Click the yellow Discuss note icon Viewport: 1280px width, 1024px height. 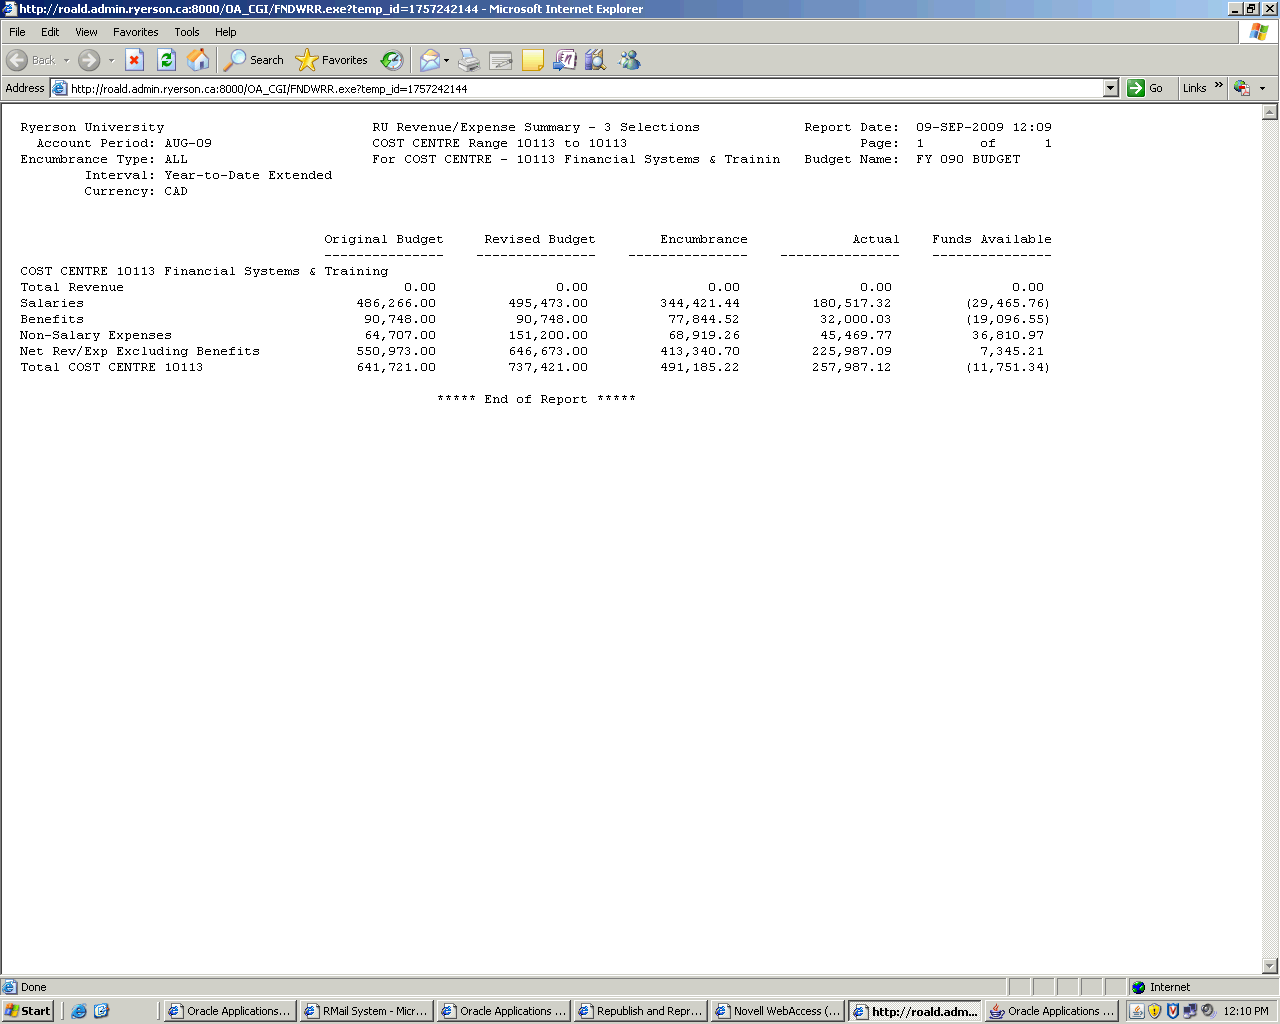(533, 60)
